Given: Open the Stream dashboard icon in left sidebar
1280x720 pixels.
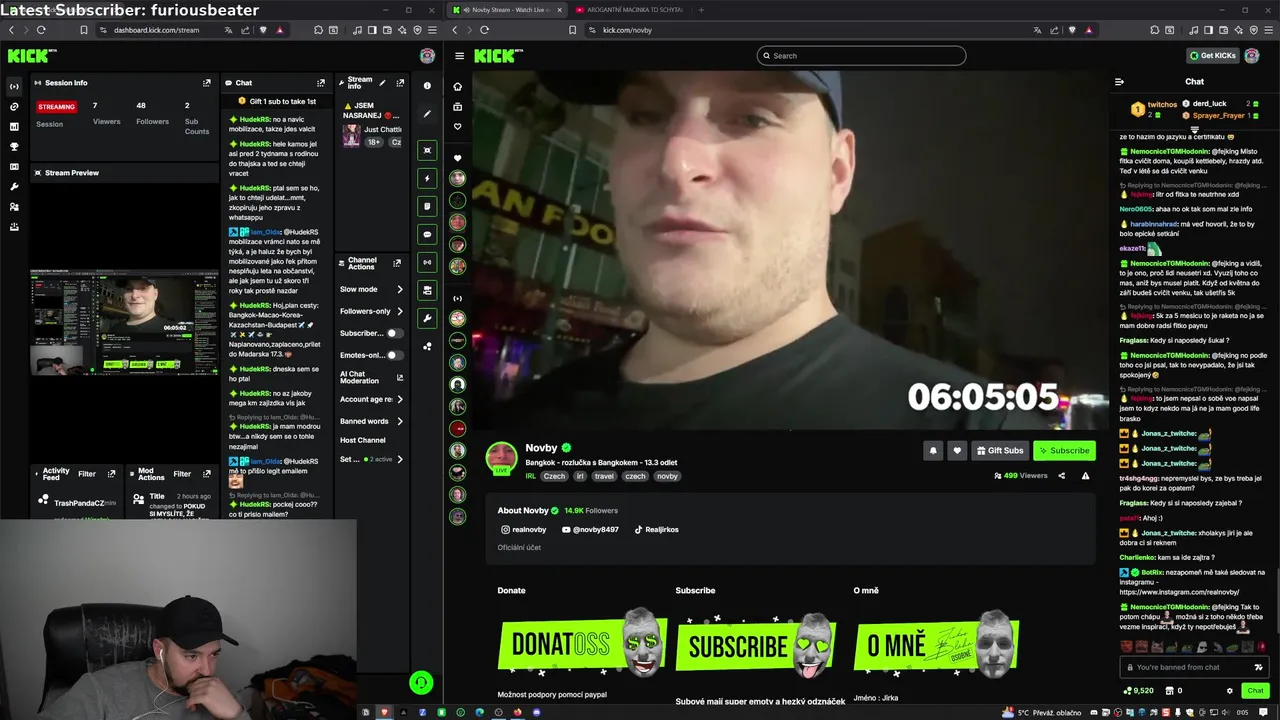Looking at the screenshot, I should pyautogui.click(x=14, y=86).
